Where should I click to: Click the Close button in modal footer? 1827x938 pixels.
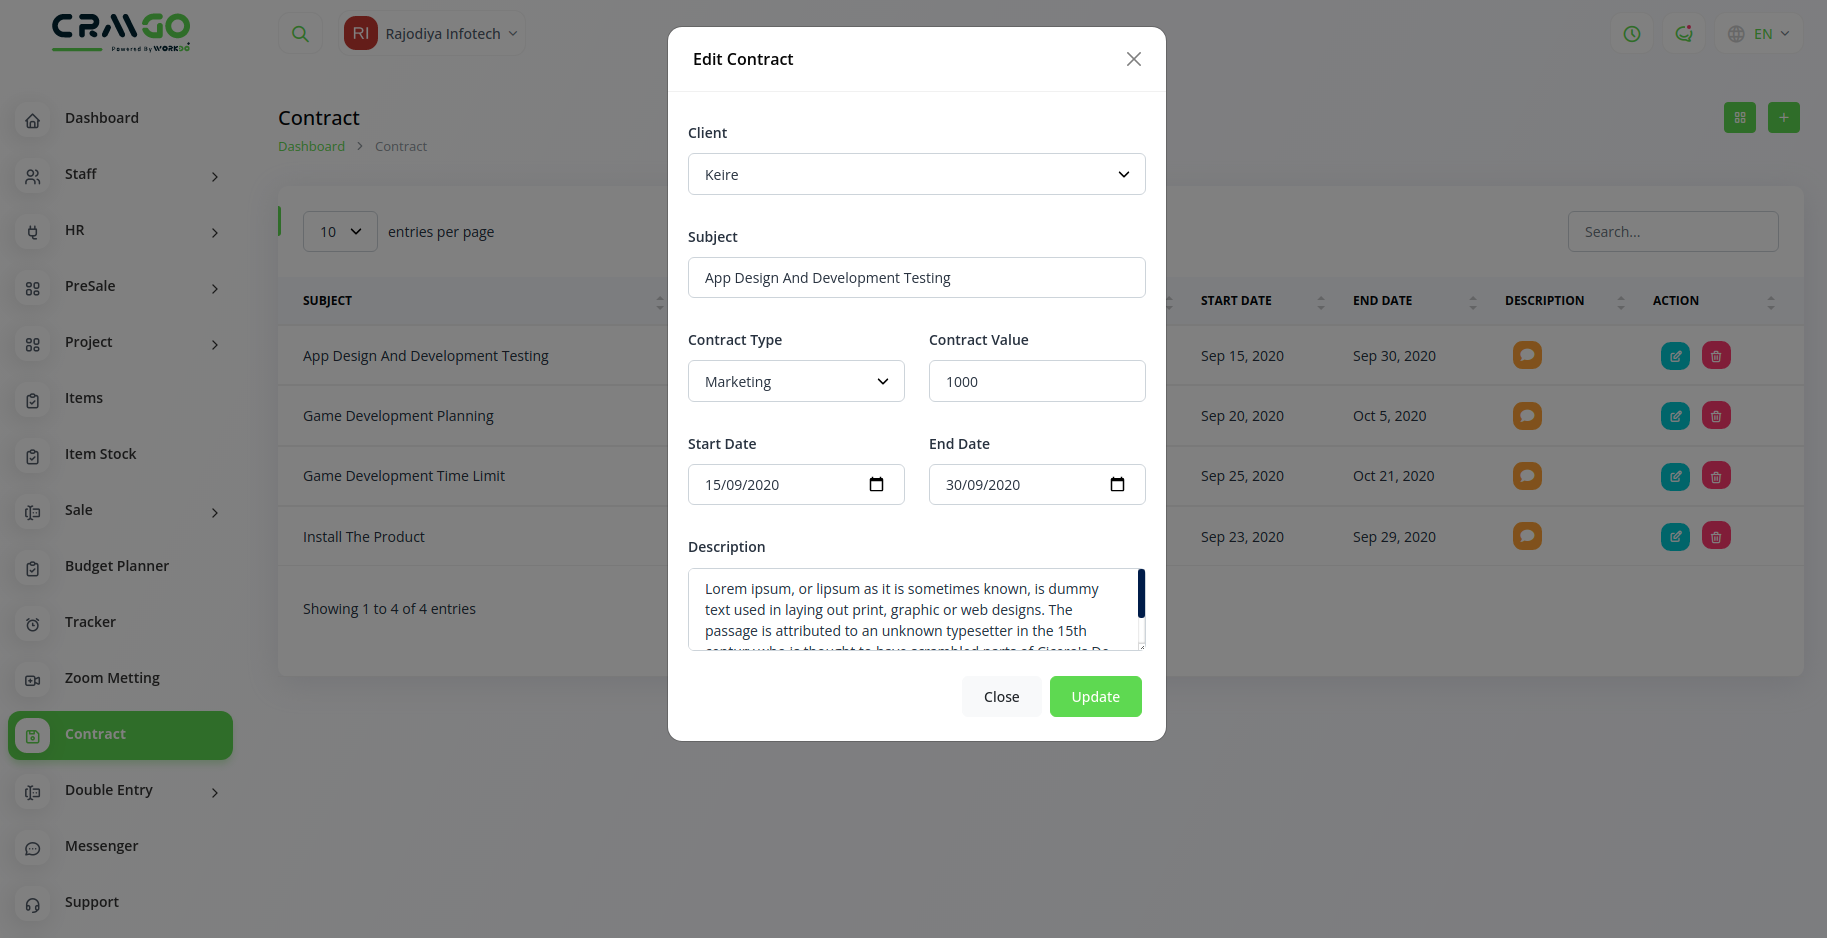[1001, 697]
